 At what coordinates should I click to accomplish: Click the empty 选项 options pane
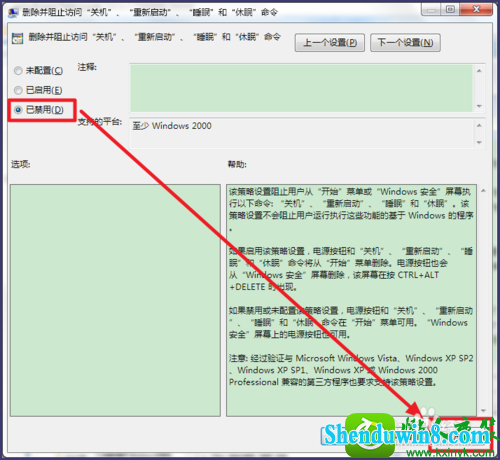[115, 300]
